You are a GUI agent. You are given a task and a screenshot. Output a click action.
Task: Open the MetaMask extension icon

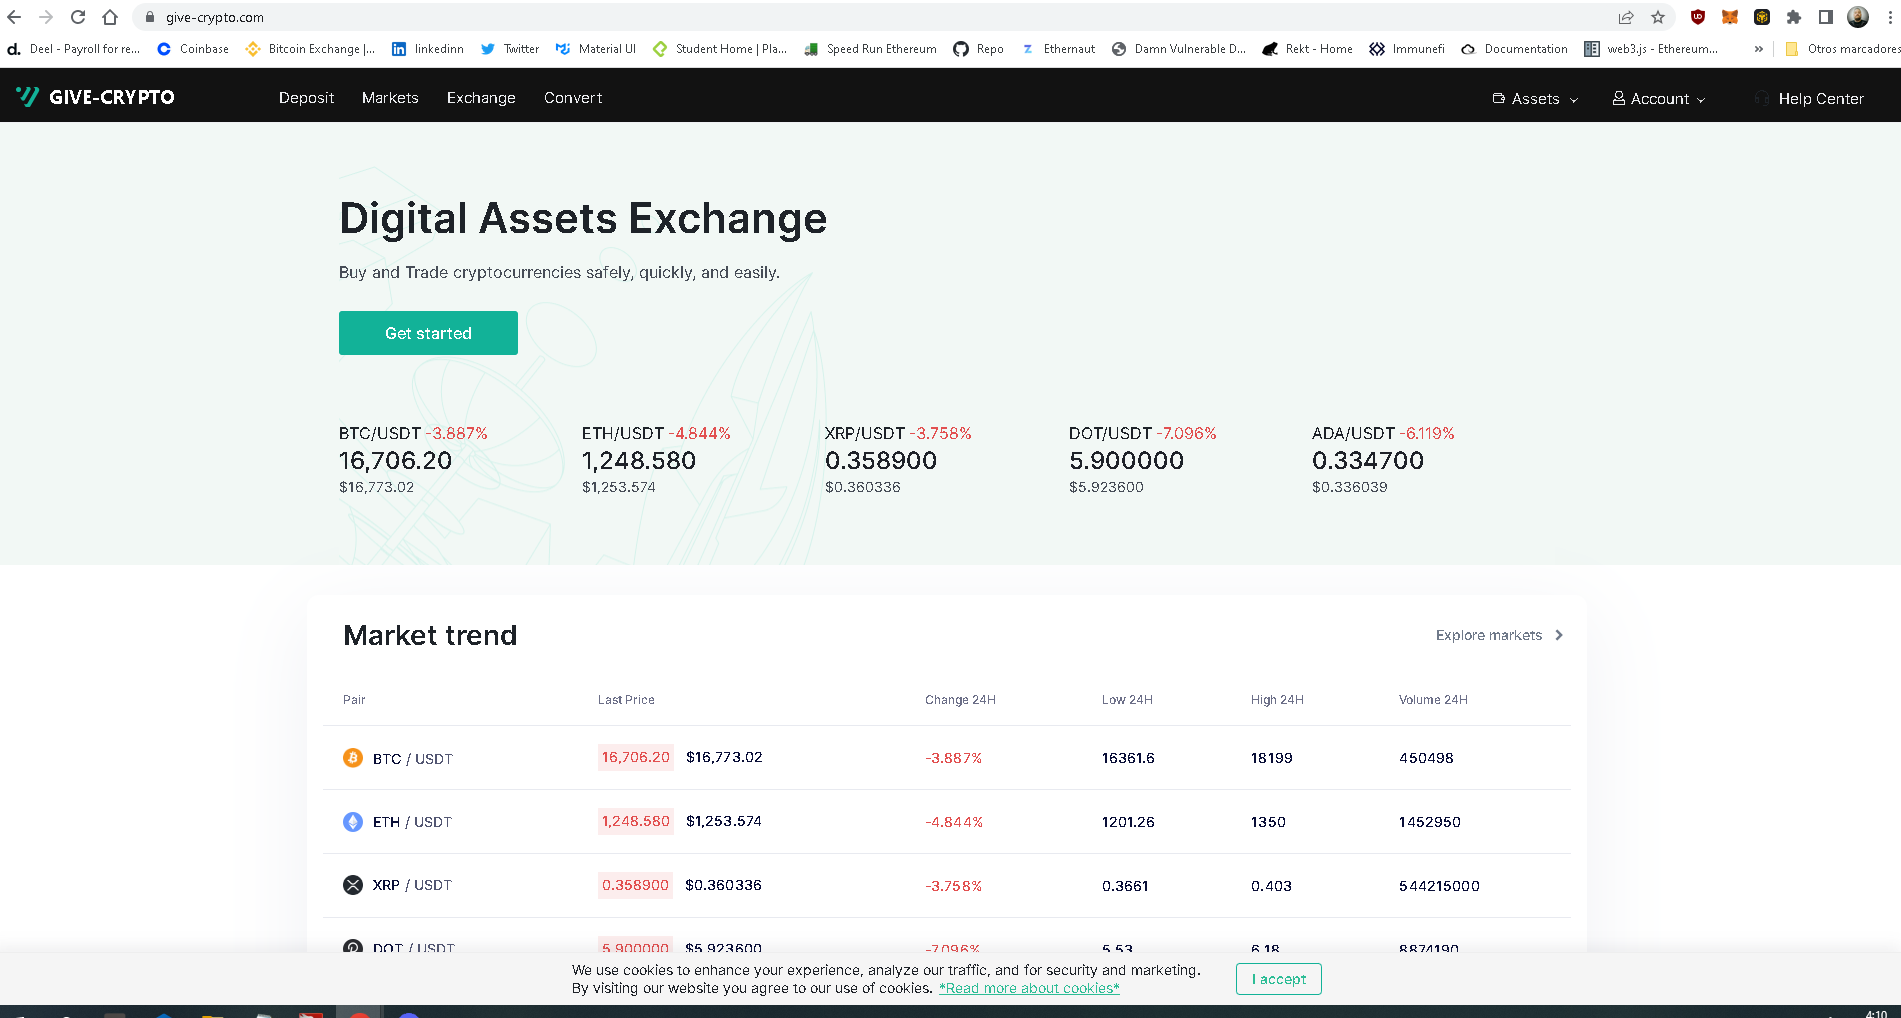[1728, 17]
